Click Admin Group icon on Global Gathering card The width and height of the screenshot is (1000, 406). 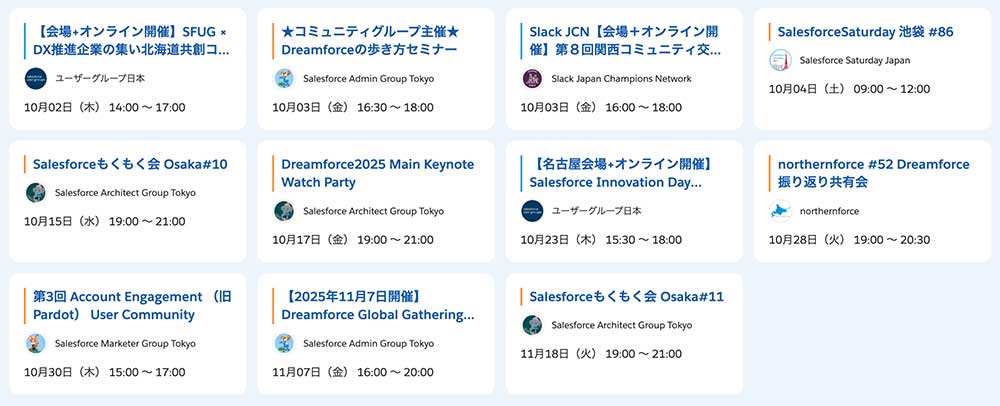click(285, 342)
